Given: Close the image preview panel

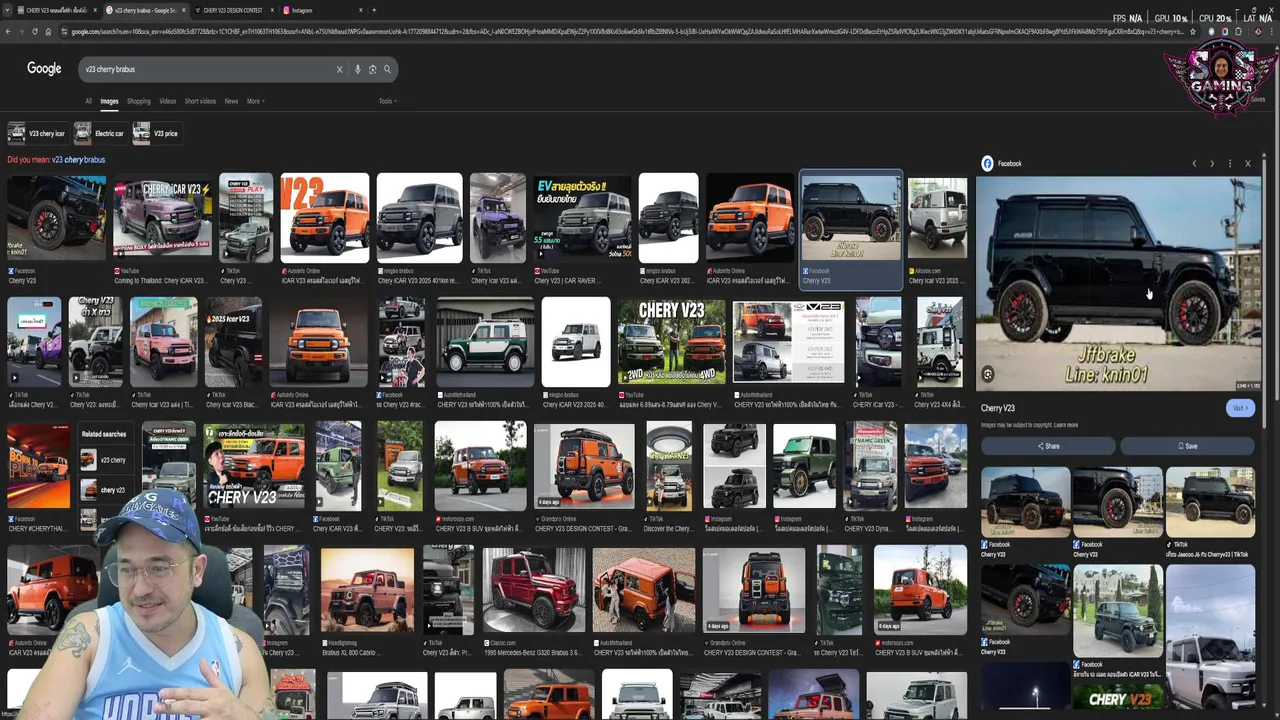Looking at the screenshot, I should (x=1247, y=163).
